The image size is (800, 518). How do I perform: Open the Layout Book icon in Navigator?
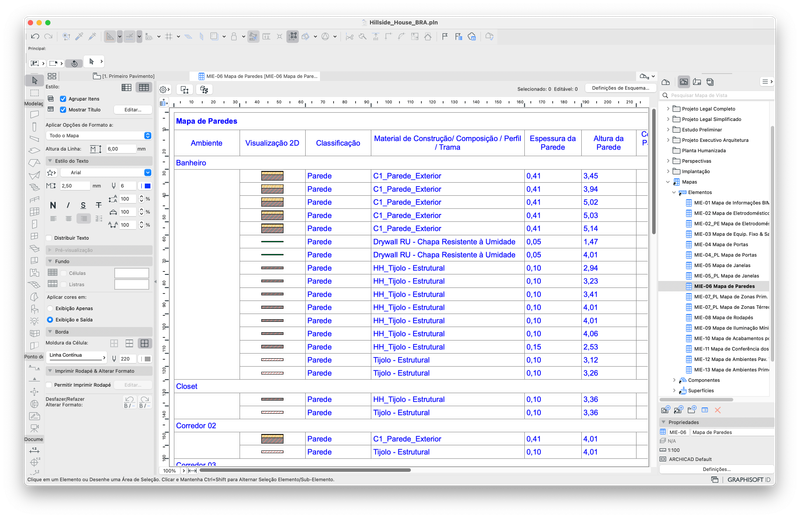pos(697,82)
